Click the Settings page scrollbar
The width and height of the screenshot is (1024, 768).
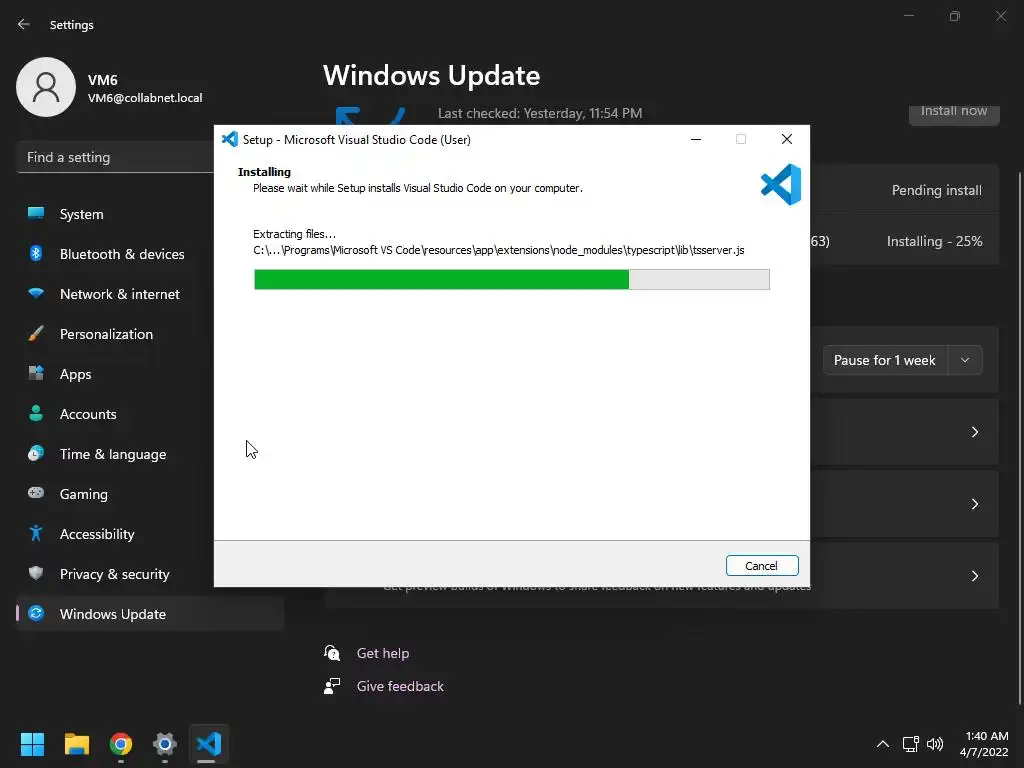[1020, 438]
